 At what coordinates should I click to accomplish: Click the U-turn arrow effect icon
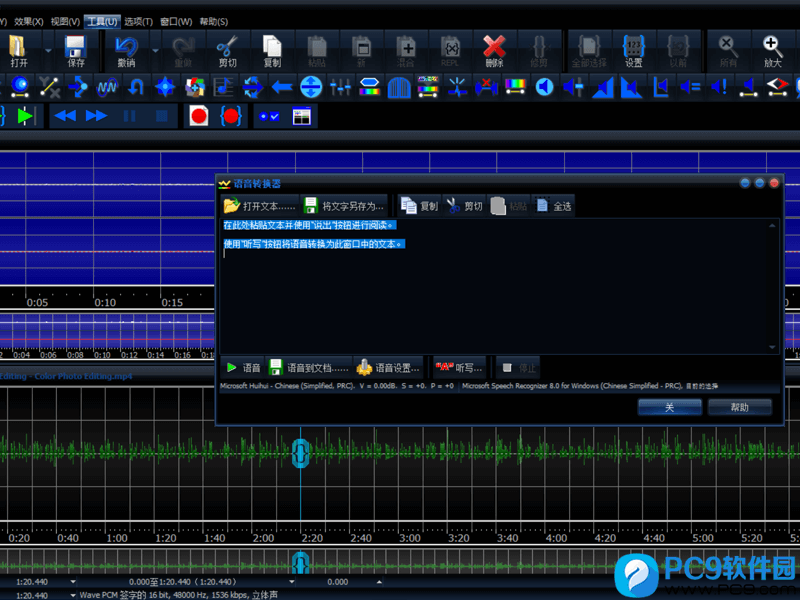pos(136,87)
